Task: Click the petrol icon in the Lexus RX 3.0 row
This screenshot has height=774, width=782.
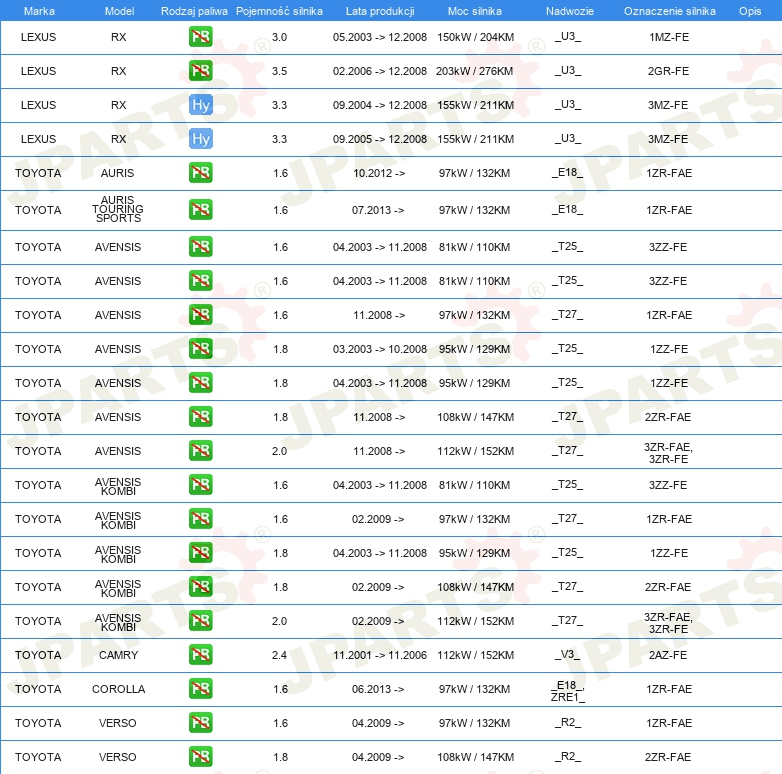Action: click(x=200, y=37)
